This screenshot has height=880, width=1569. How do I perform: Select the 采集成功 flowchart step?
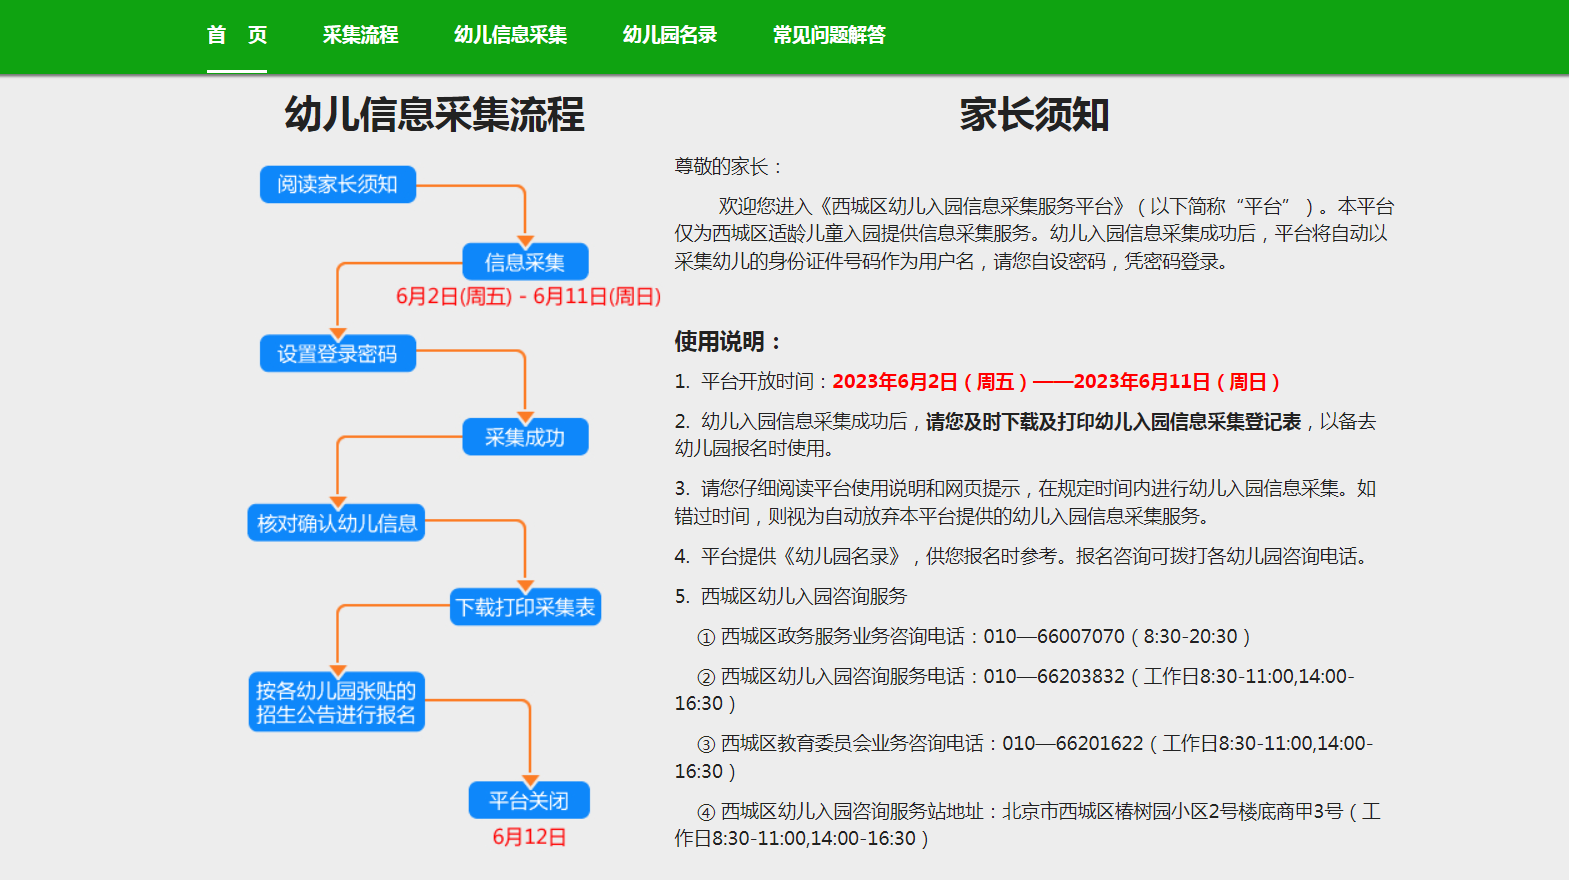point(525,437)
